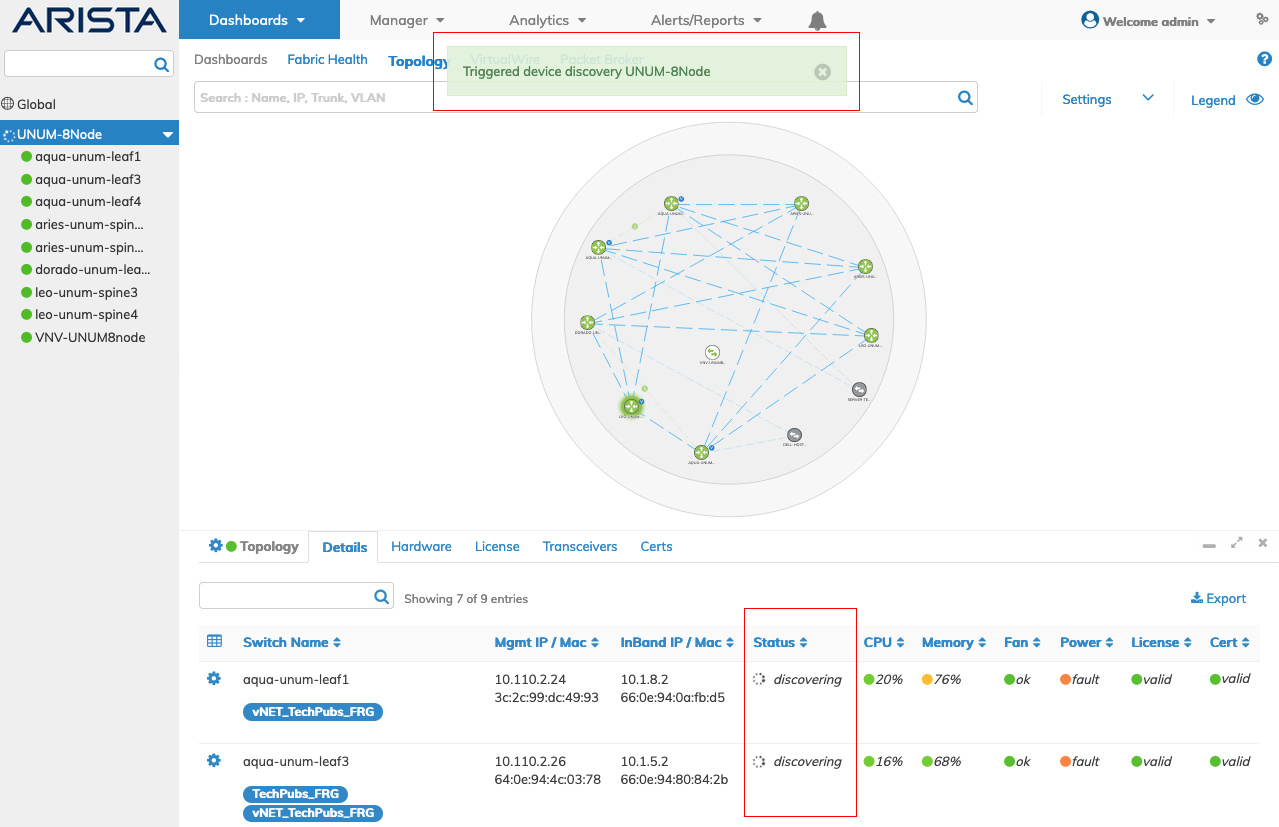Expand the Settings dropdown chevron

coord(1148,98)
